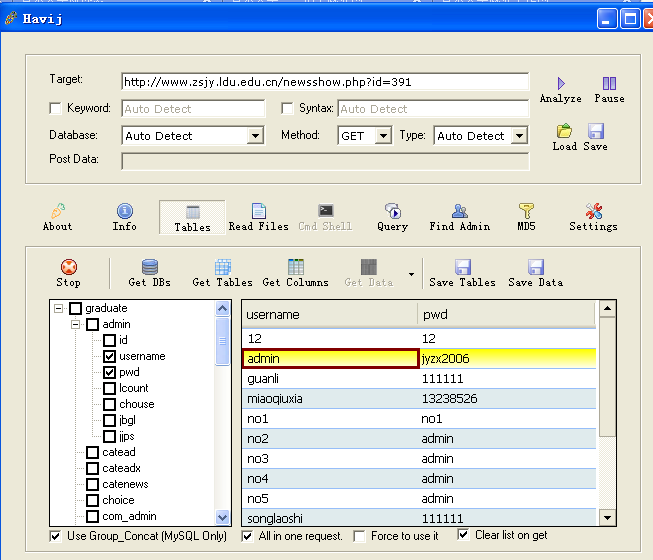Click the Keyword Auto Detect field

193,109
